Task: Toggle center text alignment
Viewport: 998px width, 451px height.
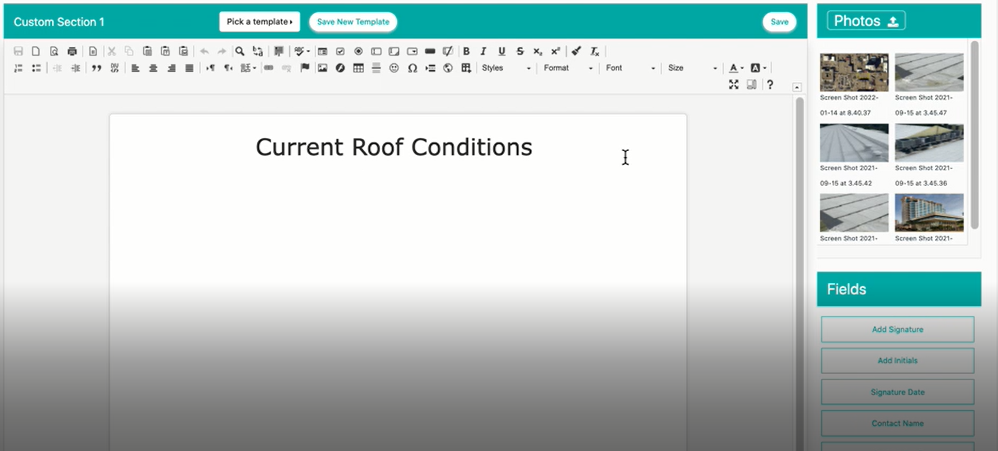Action: [153, 68]
